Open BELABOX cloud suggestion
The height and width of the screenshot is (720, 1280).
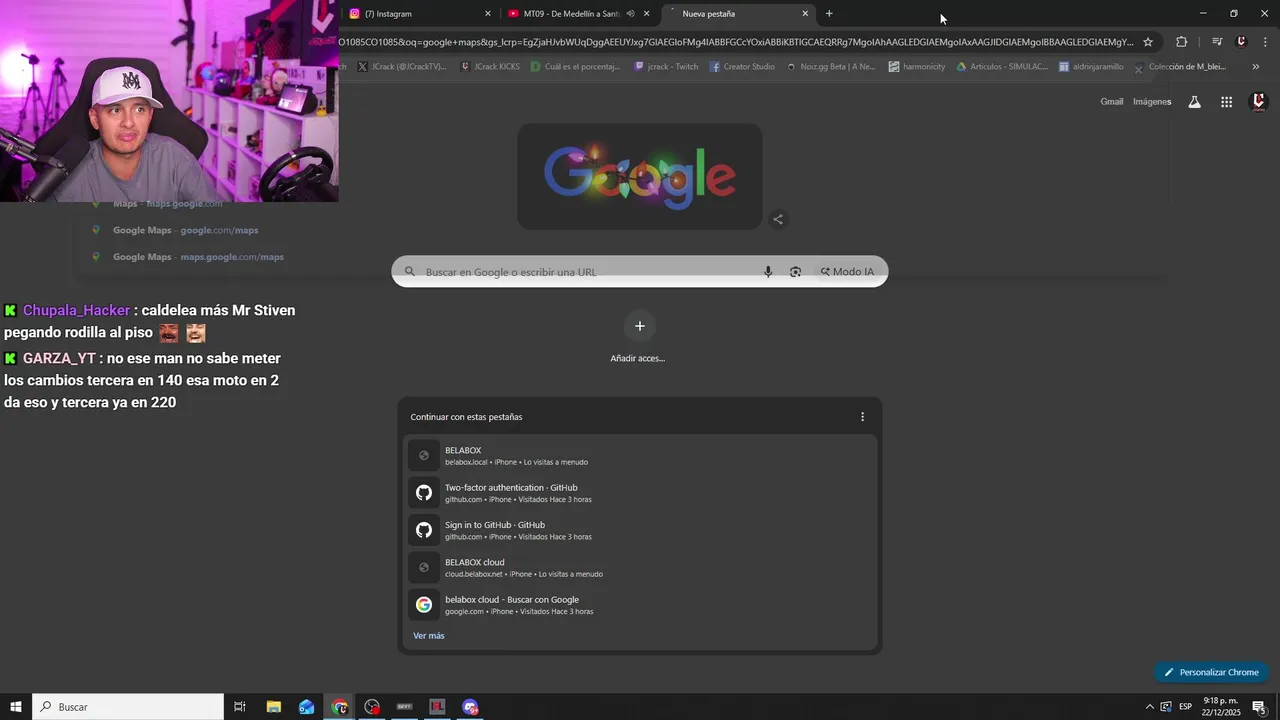coord(640,568)
